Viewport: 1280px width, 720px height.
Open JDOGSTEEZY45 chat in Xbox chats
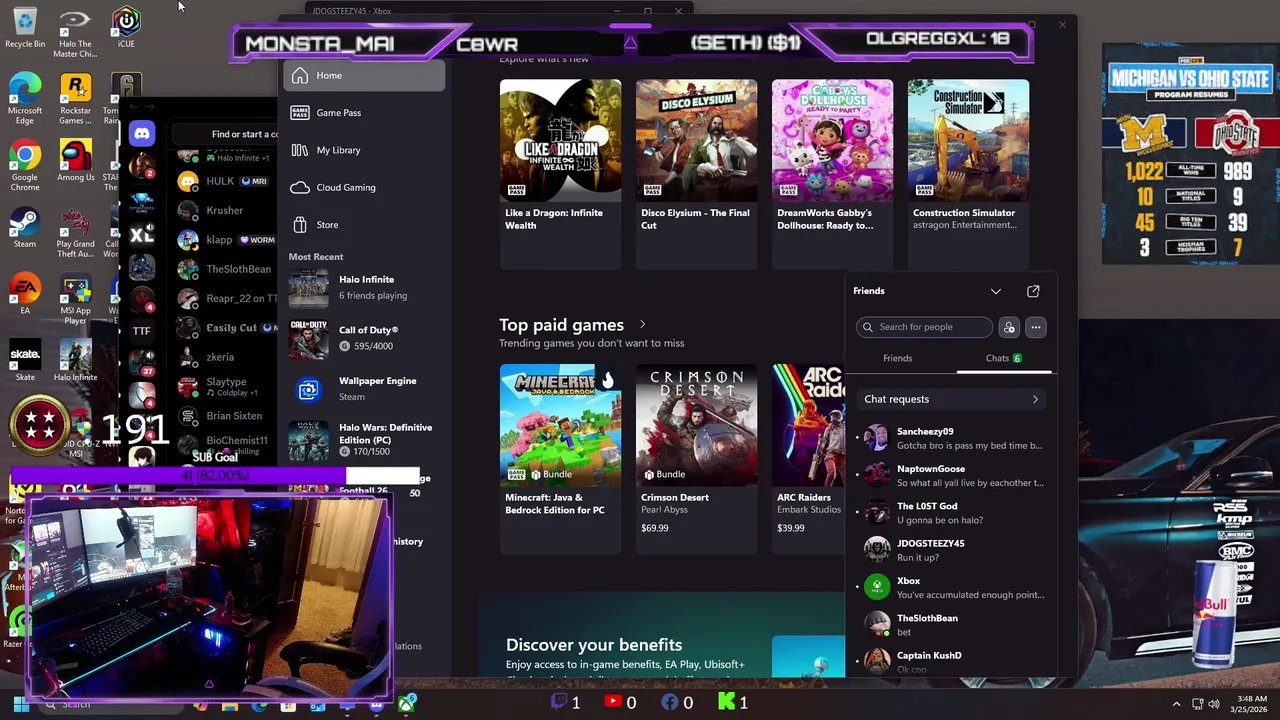(x=950, y=550)
